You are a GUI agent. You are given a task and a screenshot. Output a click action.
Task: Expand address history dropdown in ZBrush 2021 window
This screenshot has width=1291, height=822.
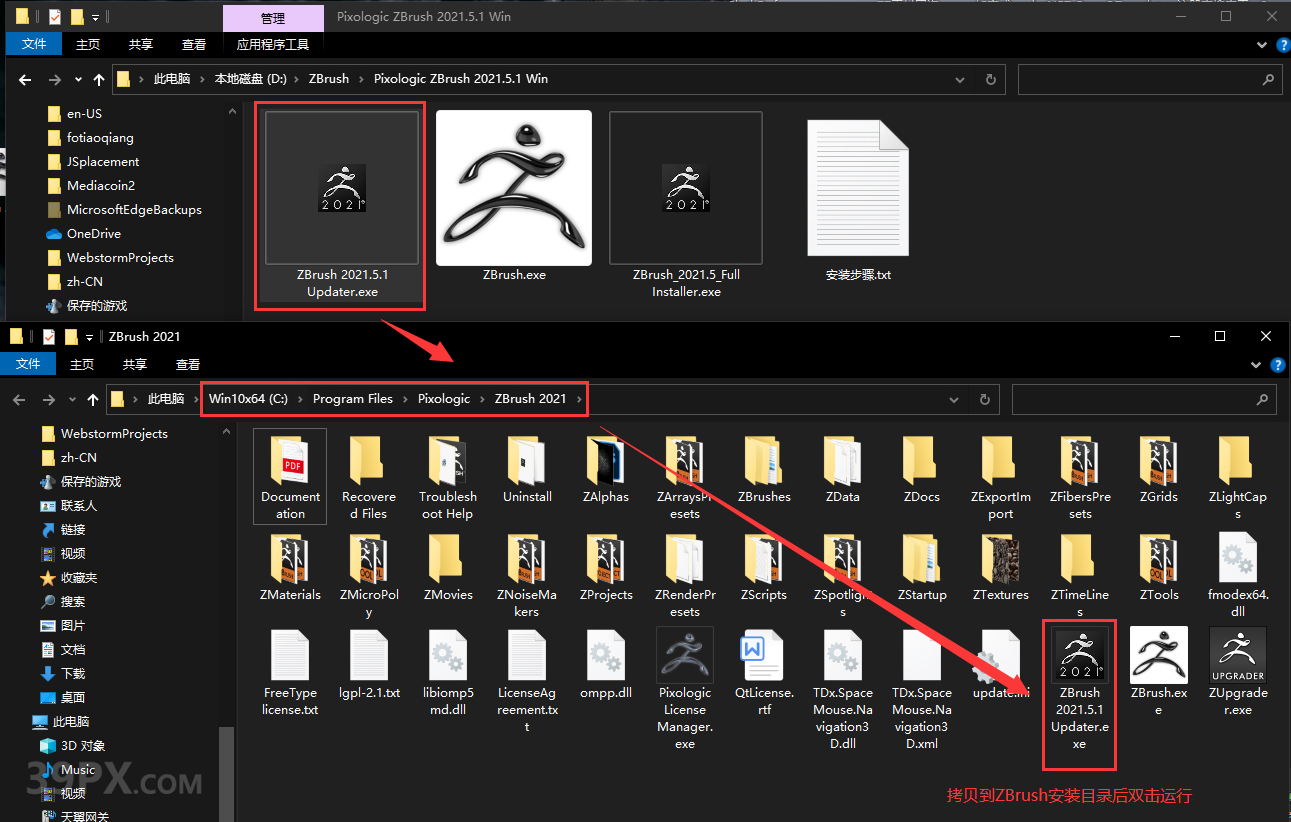tap(955, 399)
